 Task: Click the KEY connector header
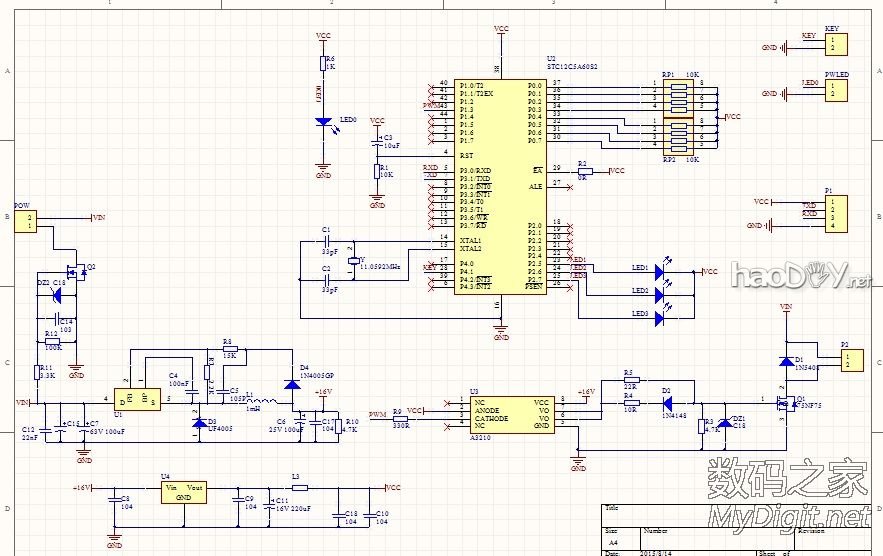[832, 44]
